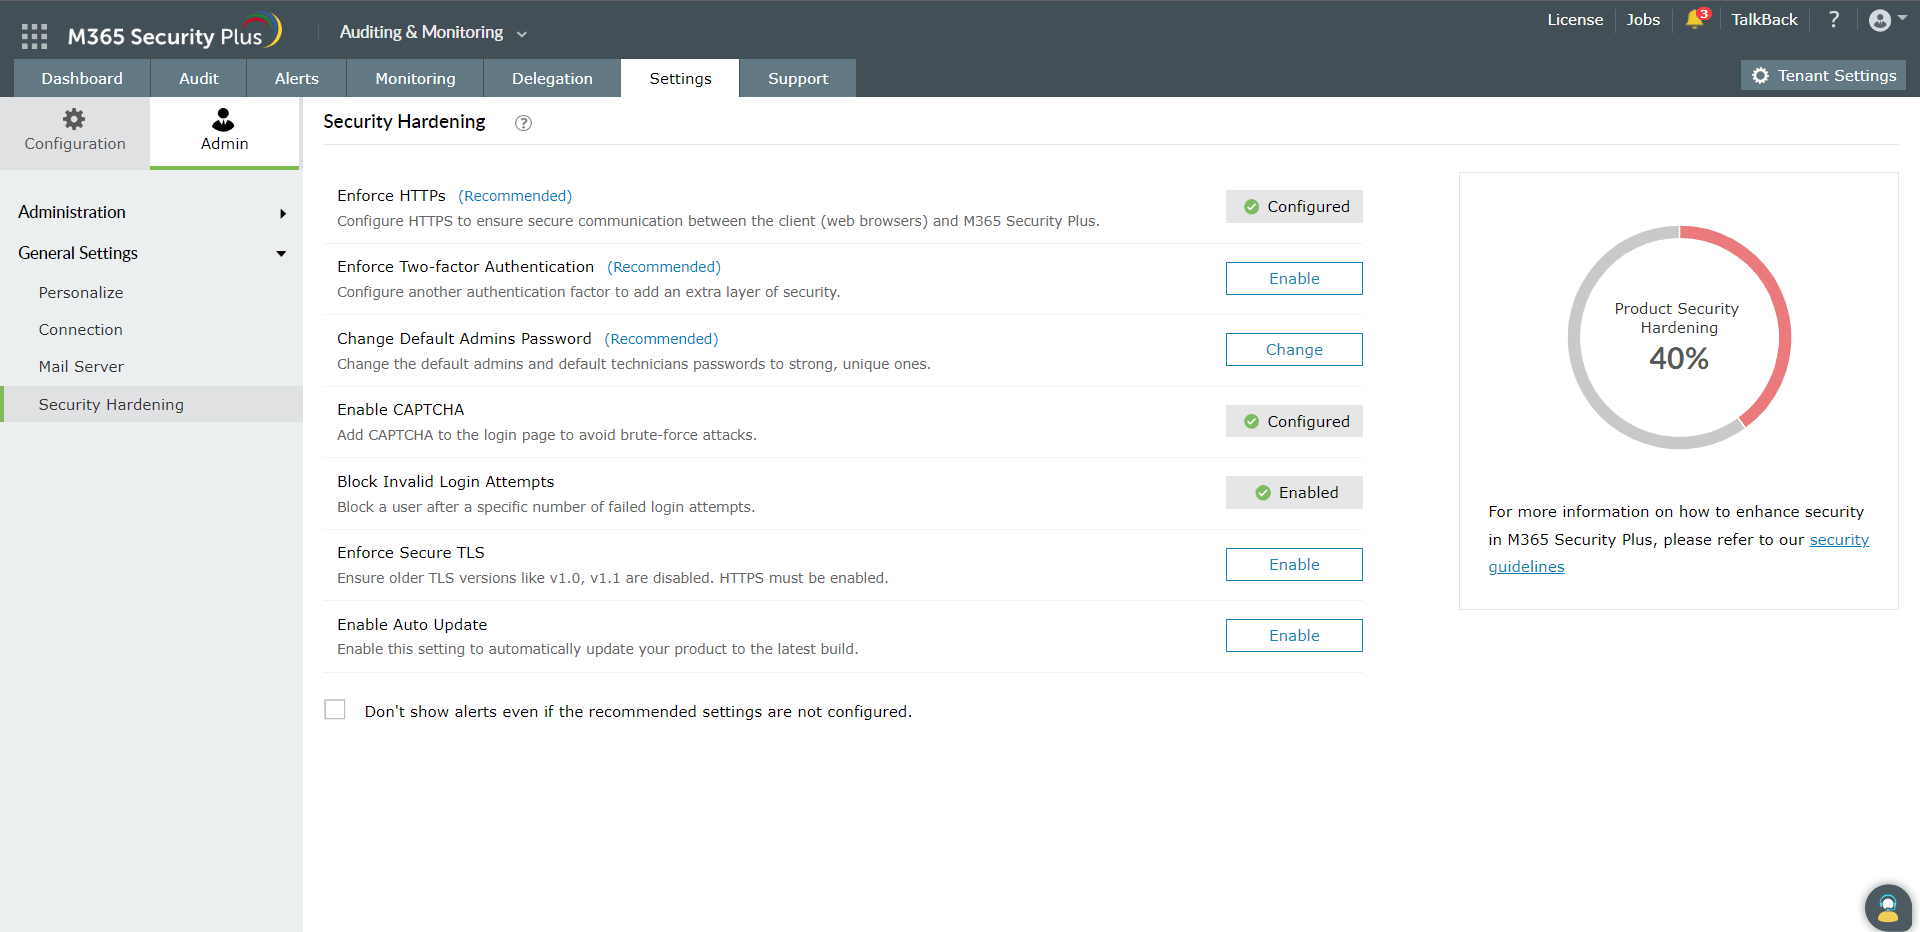Enable Auto Update
Screen dimensions: 1920x932
point(1294,636)
